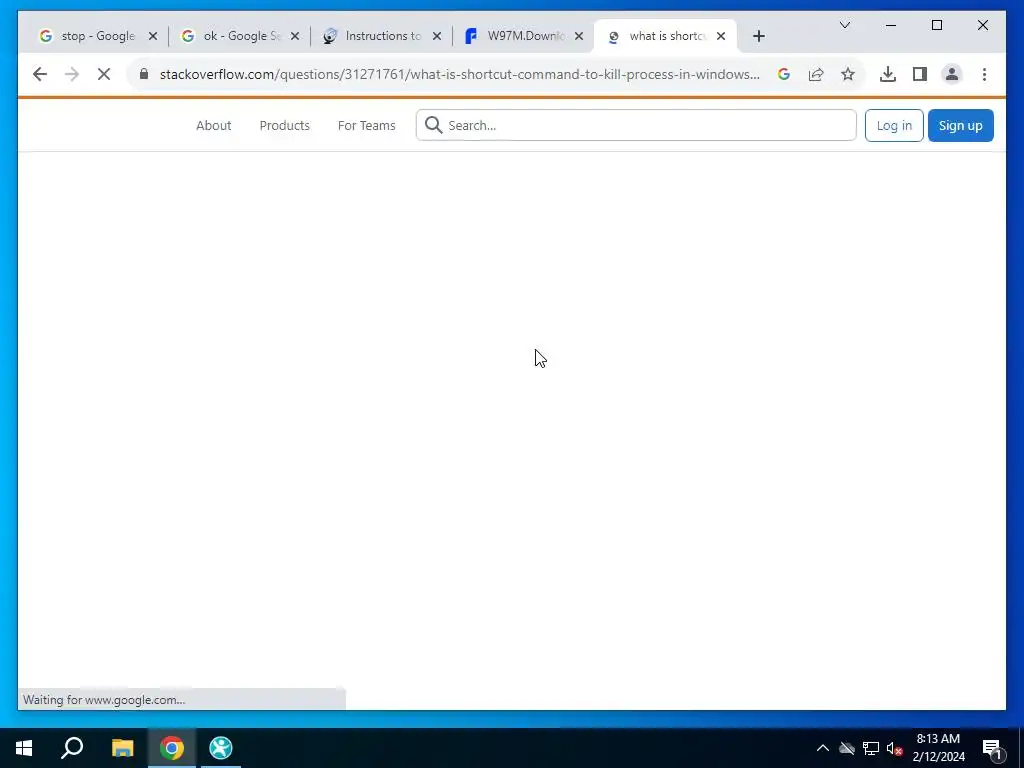Click the muted volume tray icon

coord(894,748)
